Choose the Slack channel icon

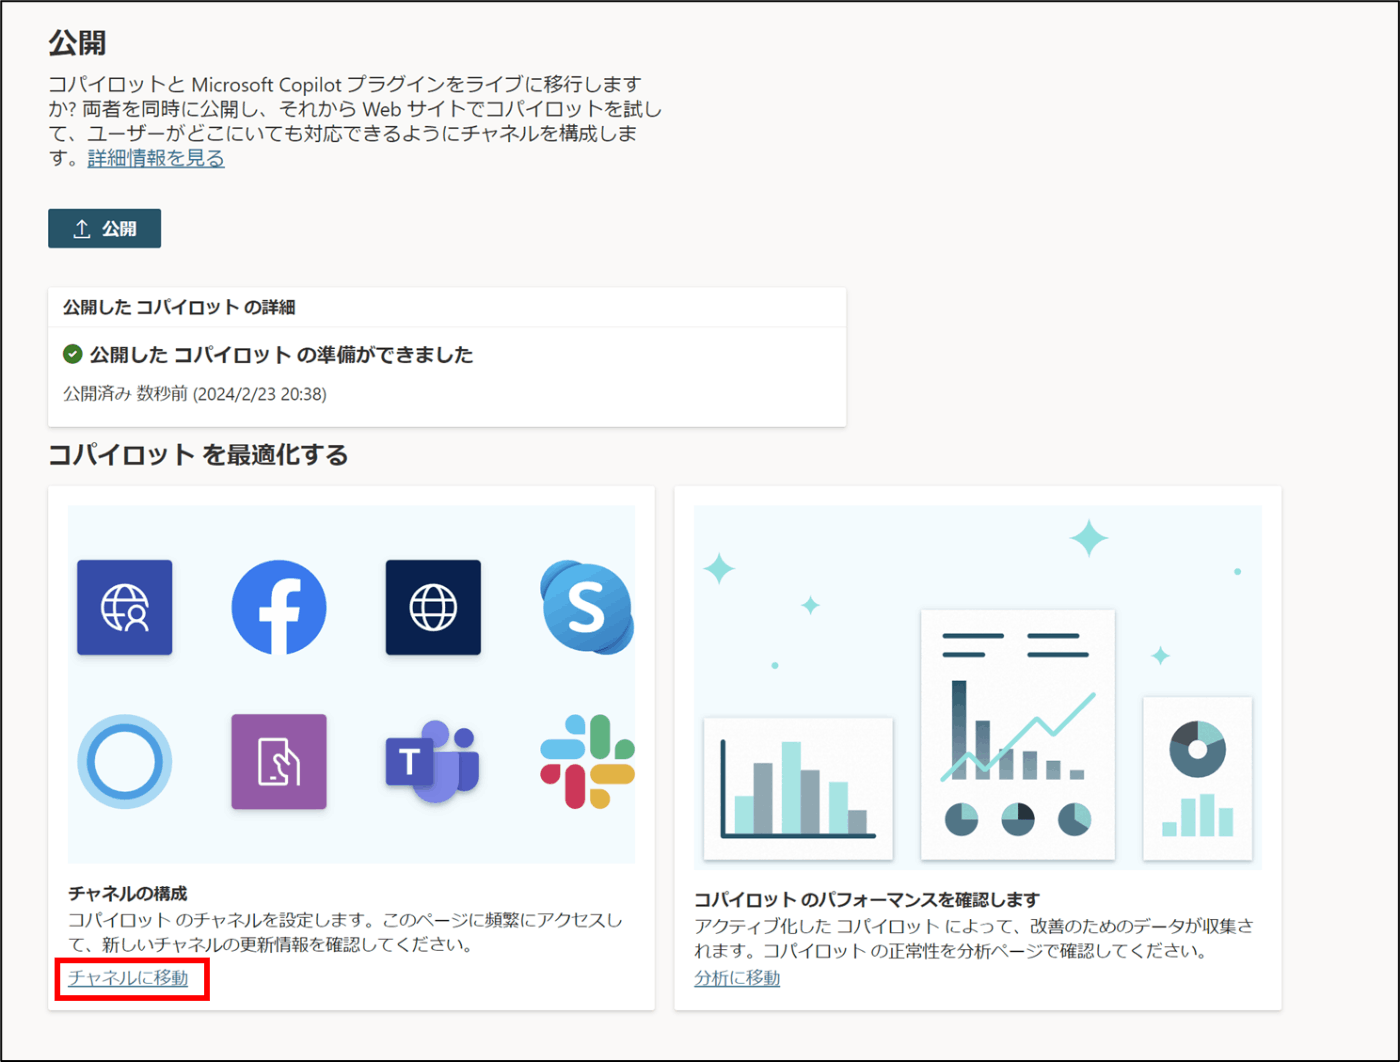587,761
